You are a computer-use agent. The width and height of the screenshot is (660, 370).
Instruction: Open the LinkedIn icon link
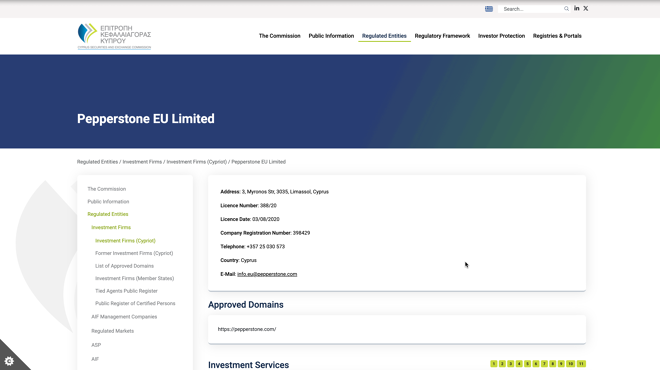[577, 8]
